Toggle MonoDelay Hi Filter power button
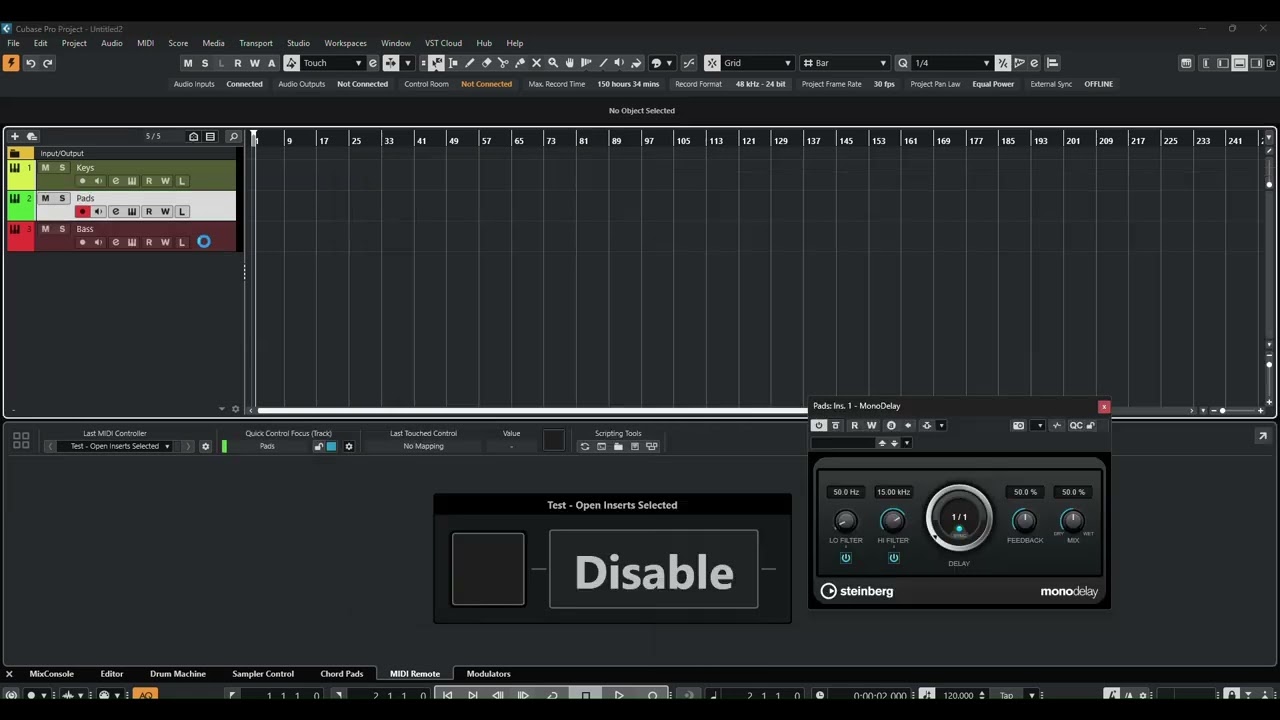Image resolution: width=1280 pixels, height=720 pixels. tap(894, 558)
